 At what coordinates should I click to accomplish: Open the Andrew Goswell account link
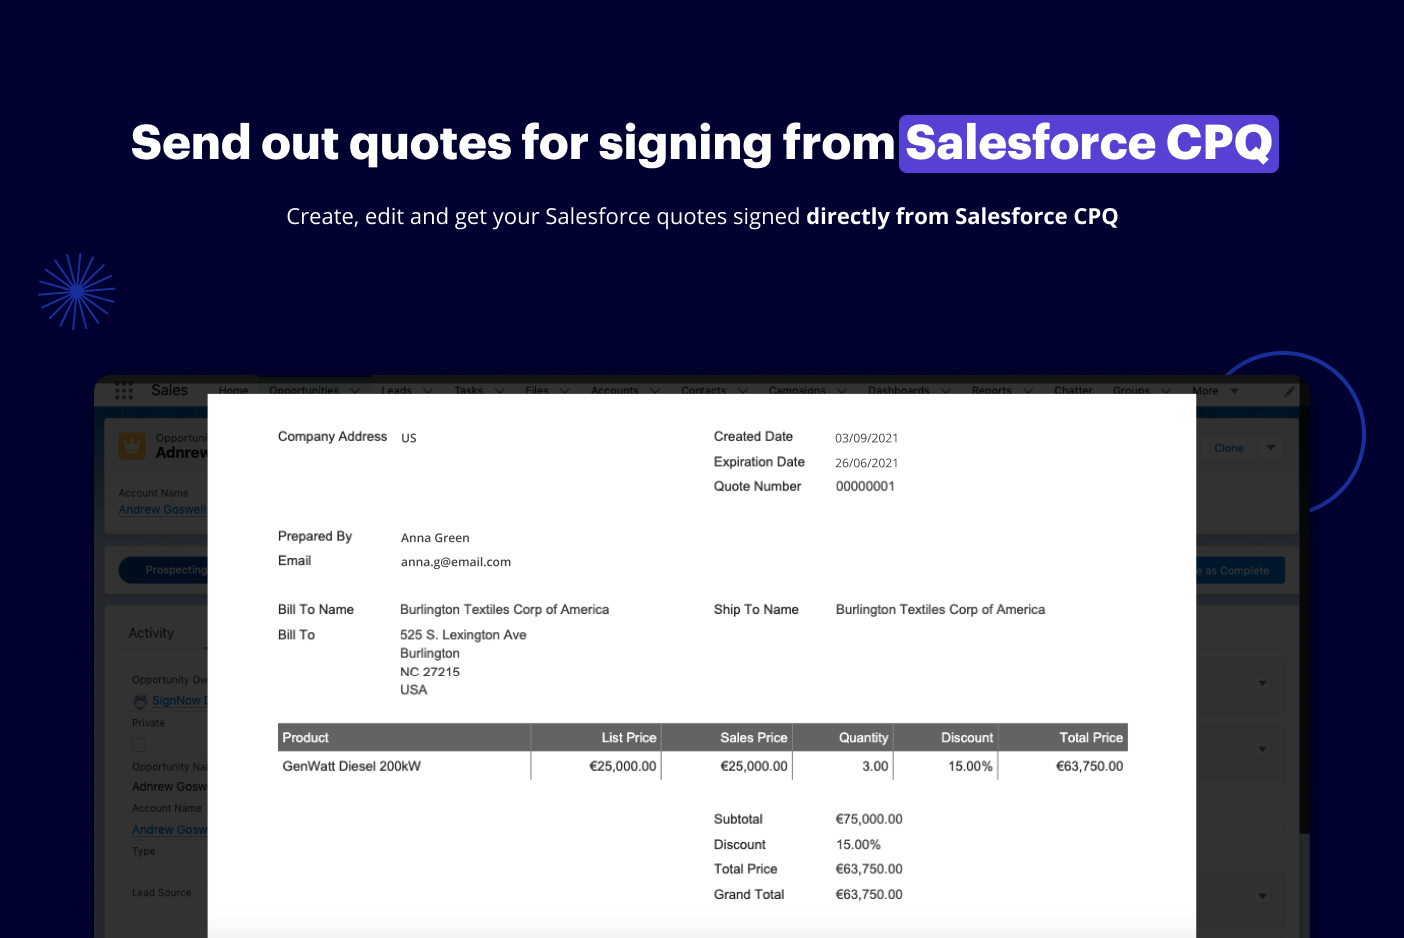162,509
